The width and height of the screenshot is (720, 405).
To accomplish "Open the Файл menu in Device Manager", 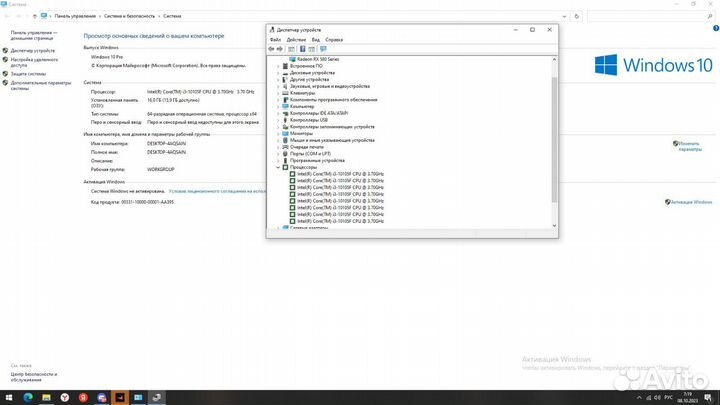I will click(275, 40).
